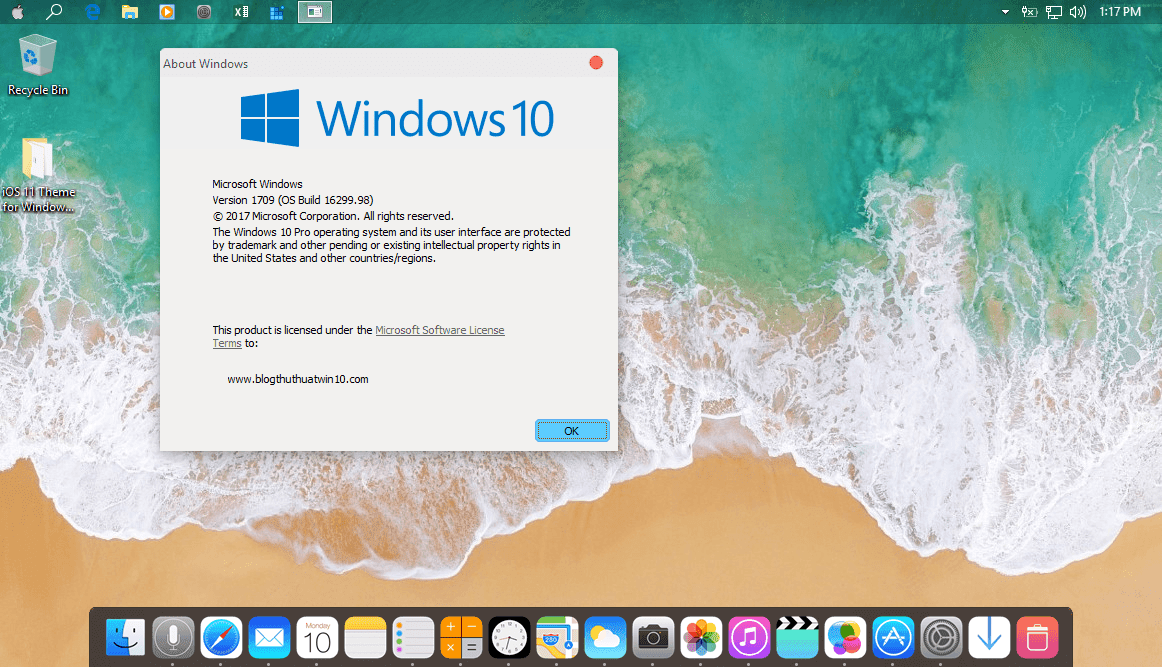
Task: Click the 2017 Microsoft Corporation copyright line
Action: (x=333, y=216)
